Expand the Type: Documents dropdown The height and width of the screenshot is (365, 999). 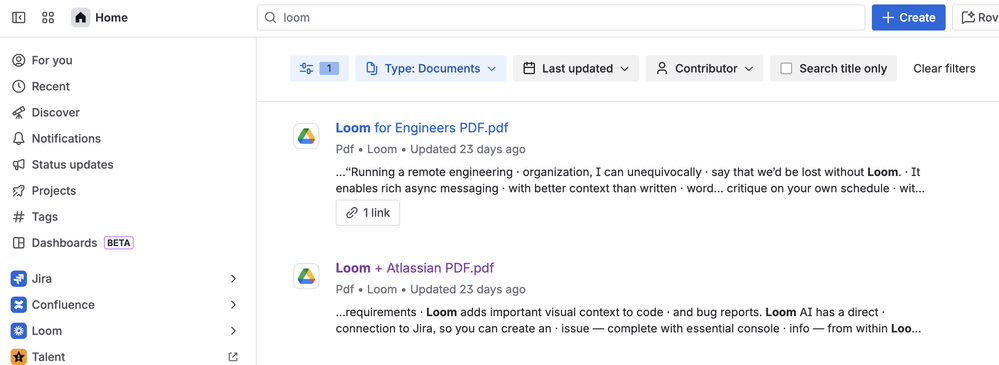(x=431, y=68)
